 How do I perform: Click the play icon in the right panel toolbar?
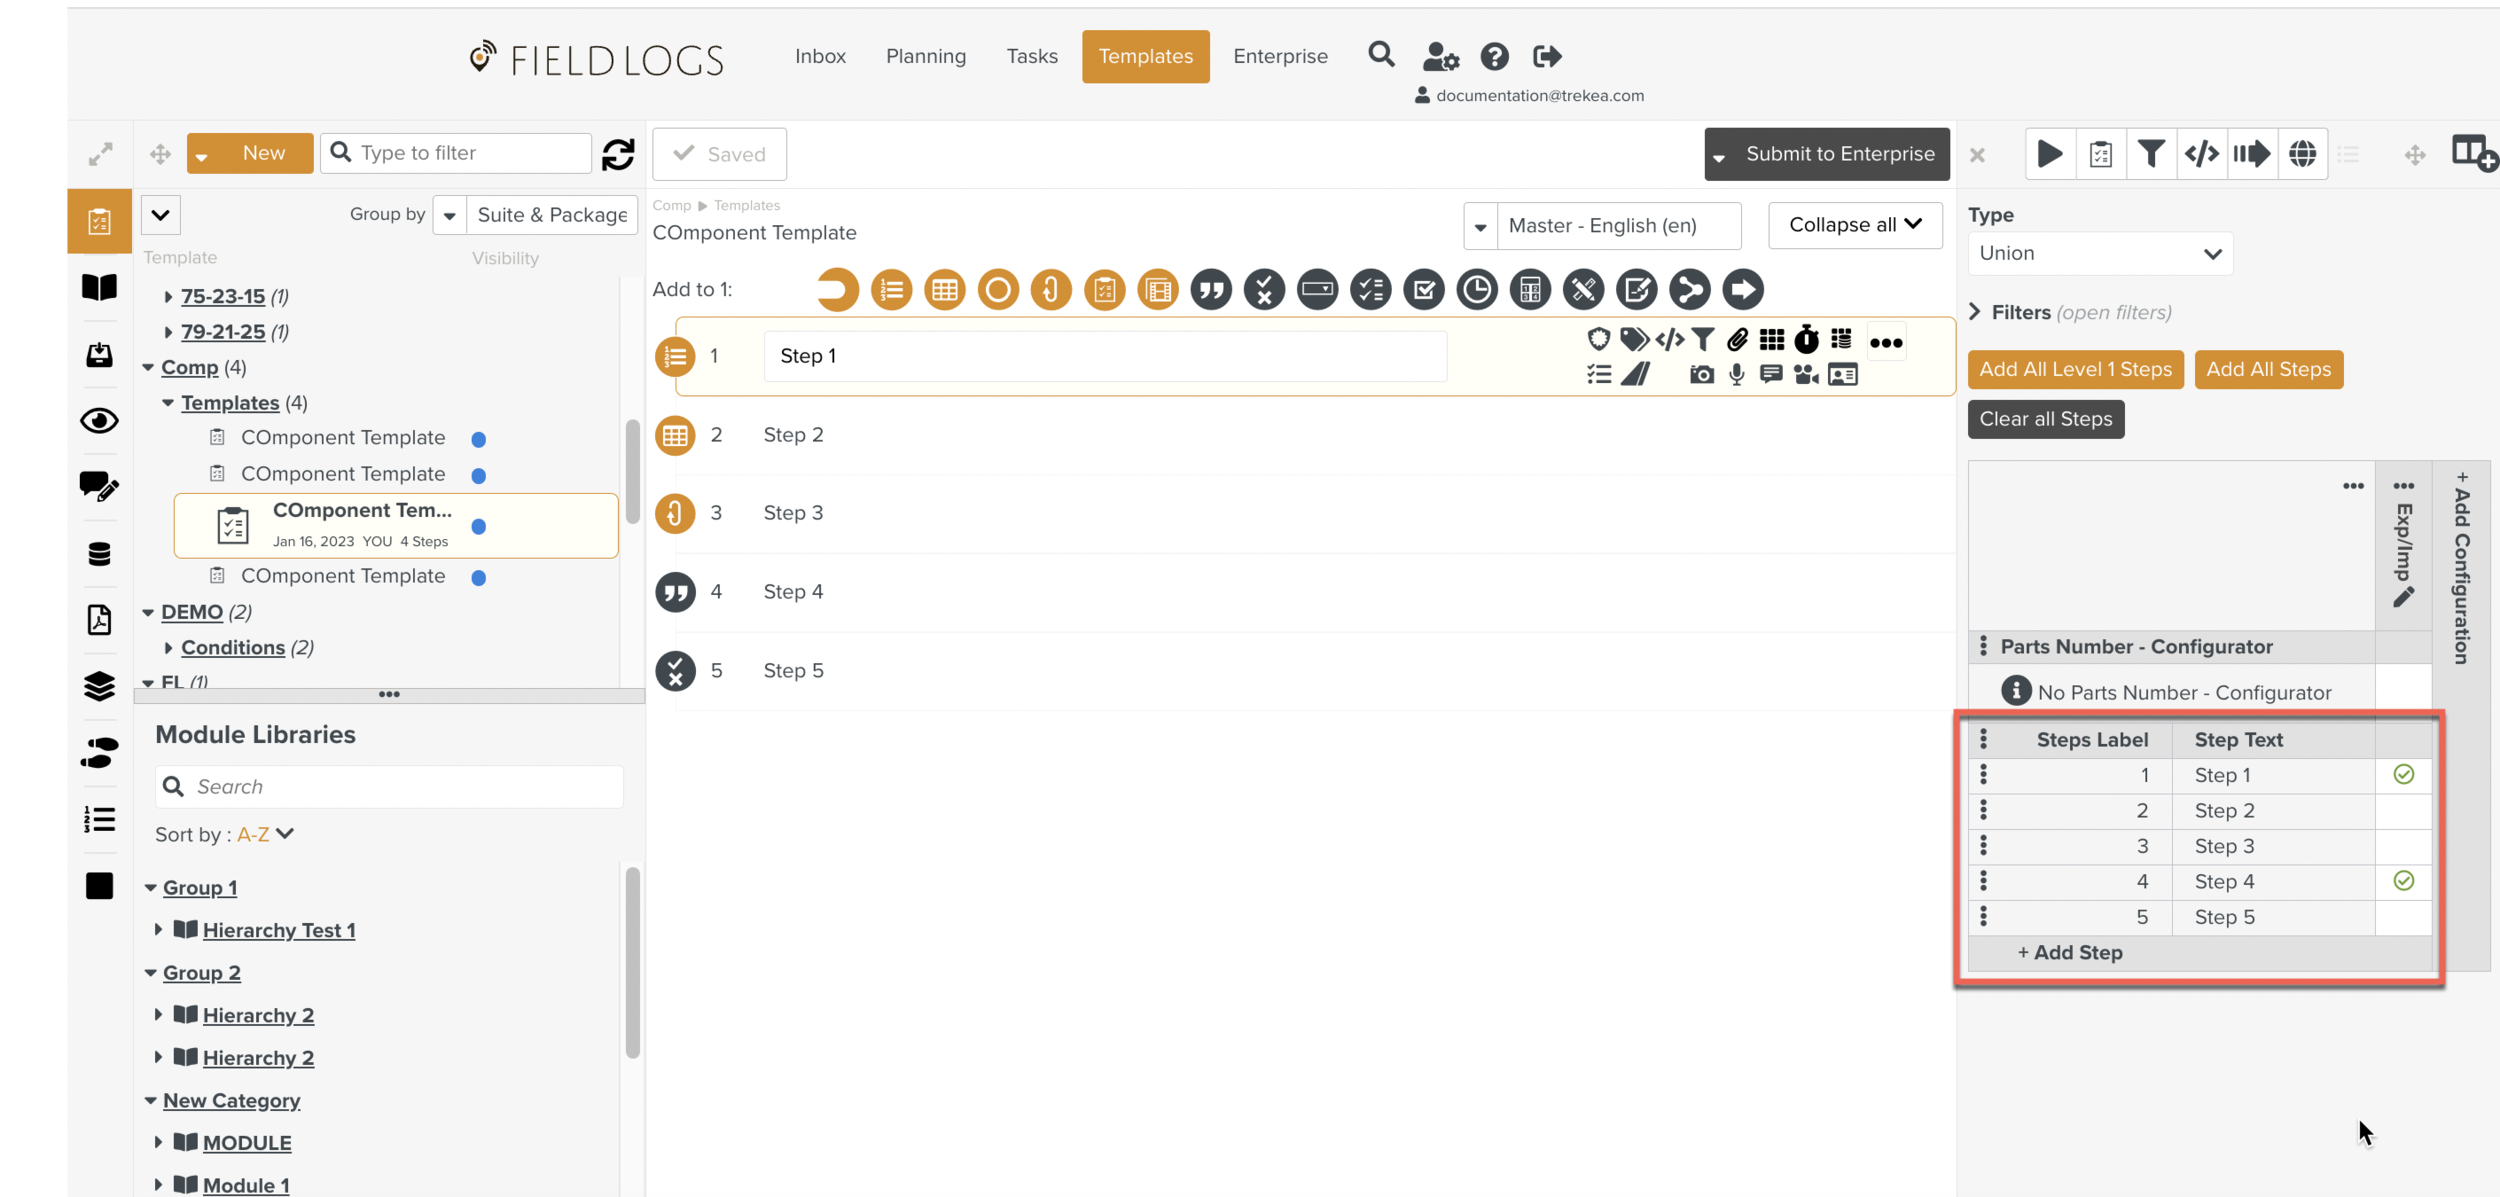[2050, 154]
